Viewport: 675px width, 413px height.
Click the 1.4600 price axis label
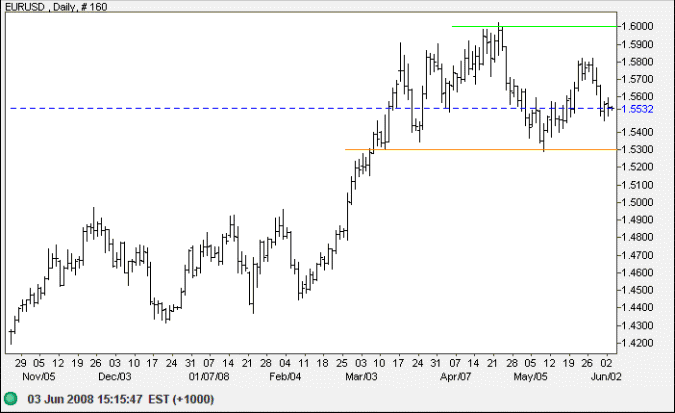(638, 273)
